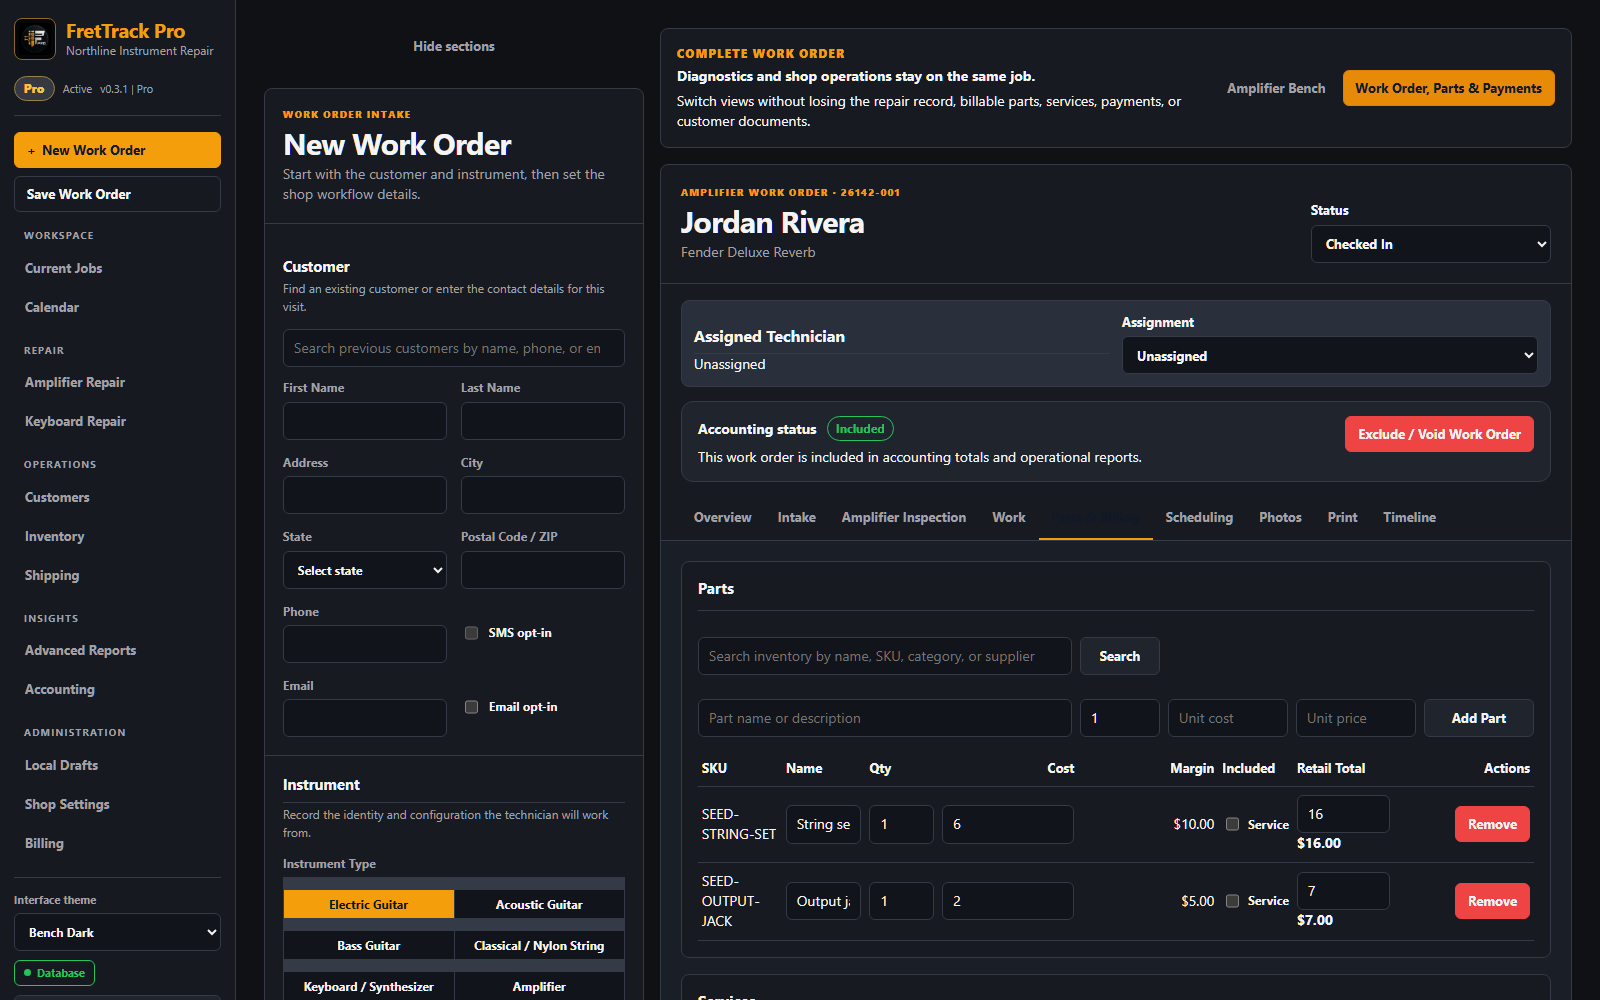Image resolution: width=1600 pixels, height=1000 pixels.
Task: Switch to the Intake tab
Action: click(797, 517)
